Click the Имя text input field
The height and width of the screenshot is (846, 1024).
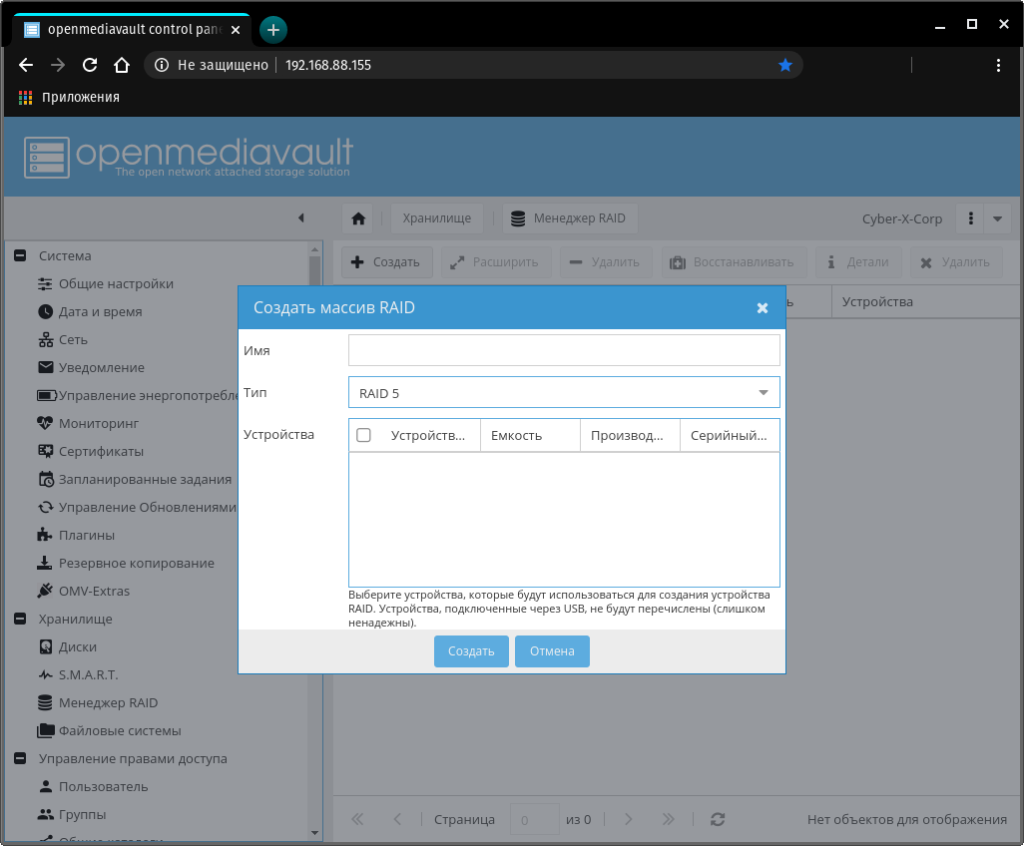563,350
